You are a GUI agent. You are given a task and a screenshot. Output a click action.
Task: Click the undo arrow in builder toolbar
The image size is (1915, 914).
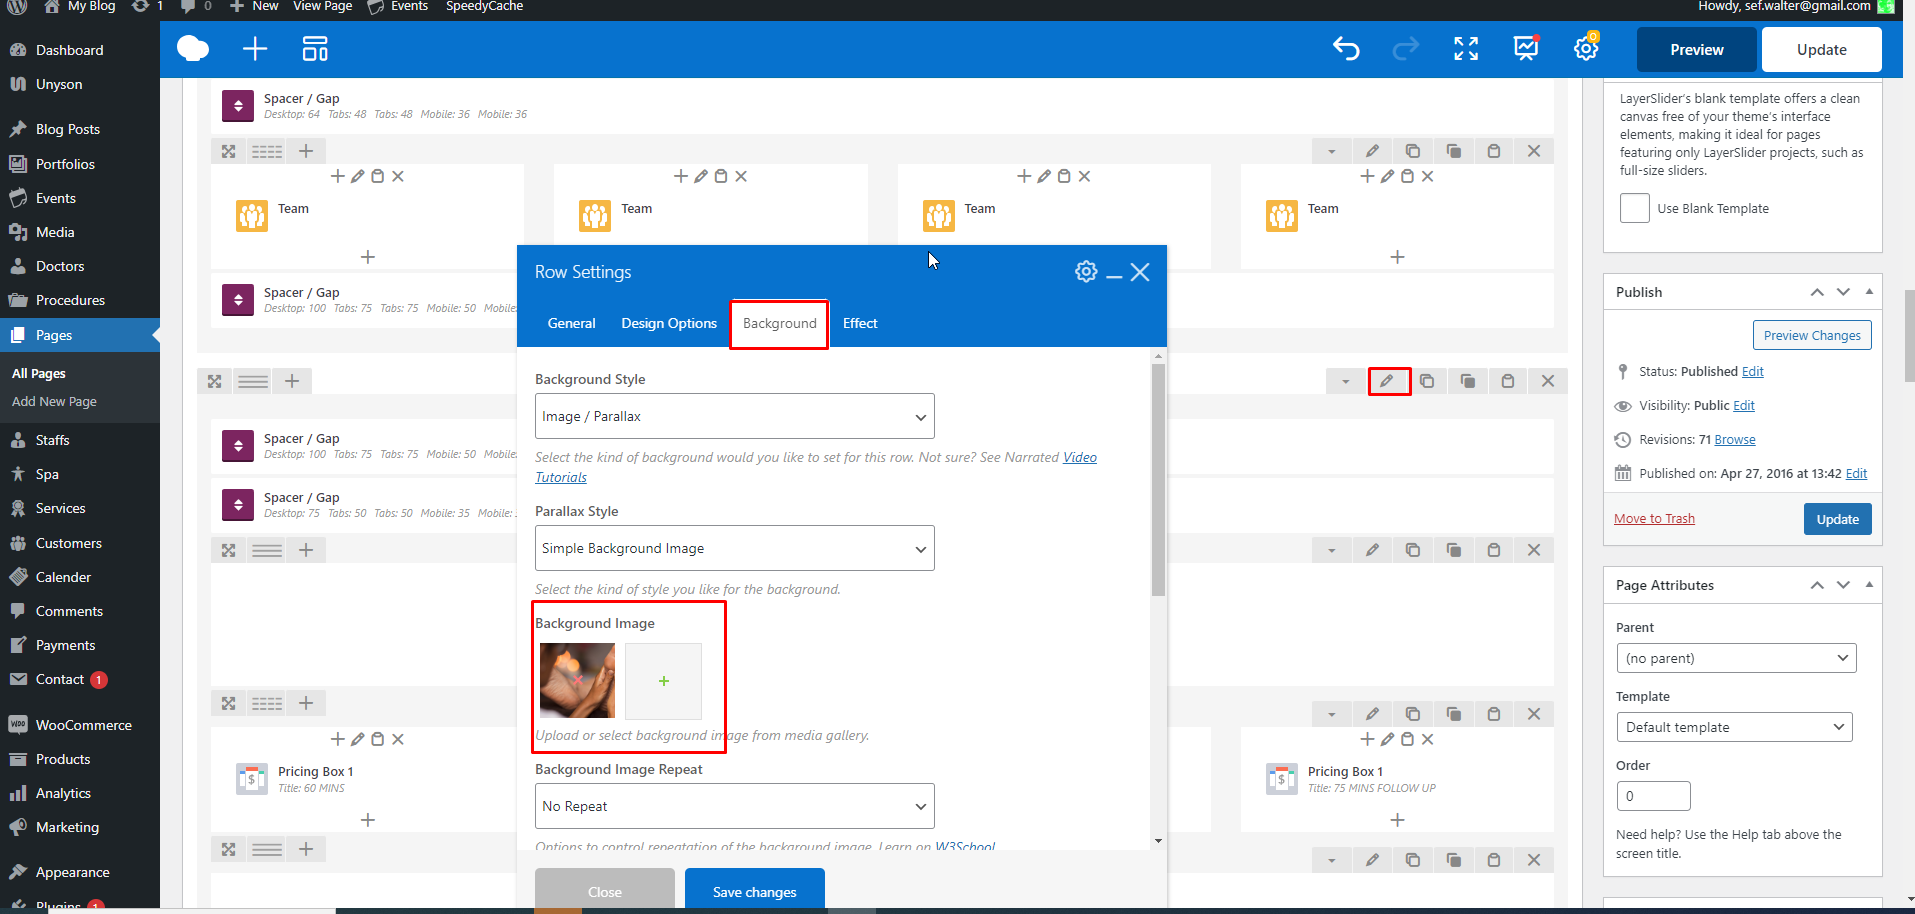pos(1346,48)
